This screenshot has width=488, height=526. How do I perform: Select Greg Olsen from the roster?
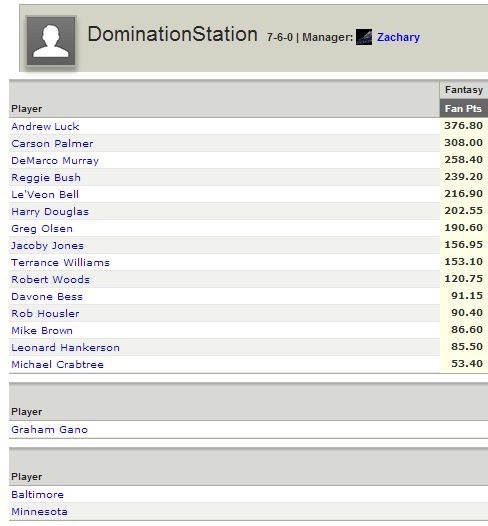(x=42, y=229)
